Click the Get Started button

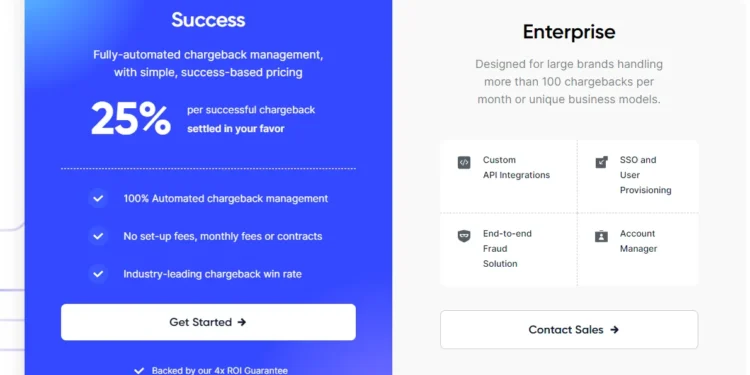(x=208, y=322)
